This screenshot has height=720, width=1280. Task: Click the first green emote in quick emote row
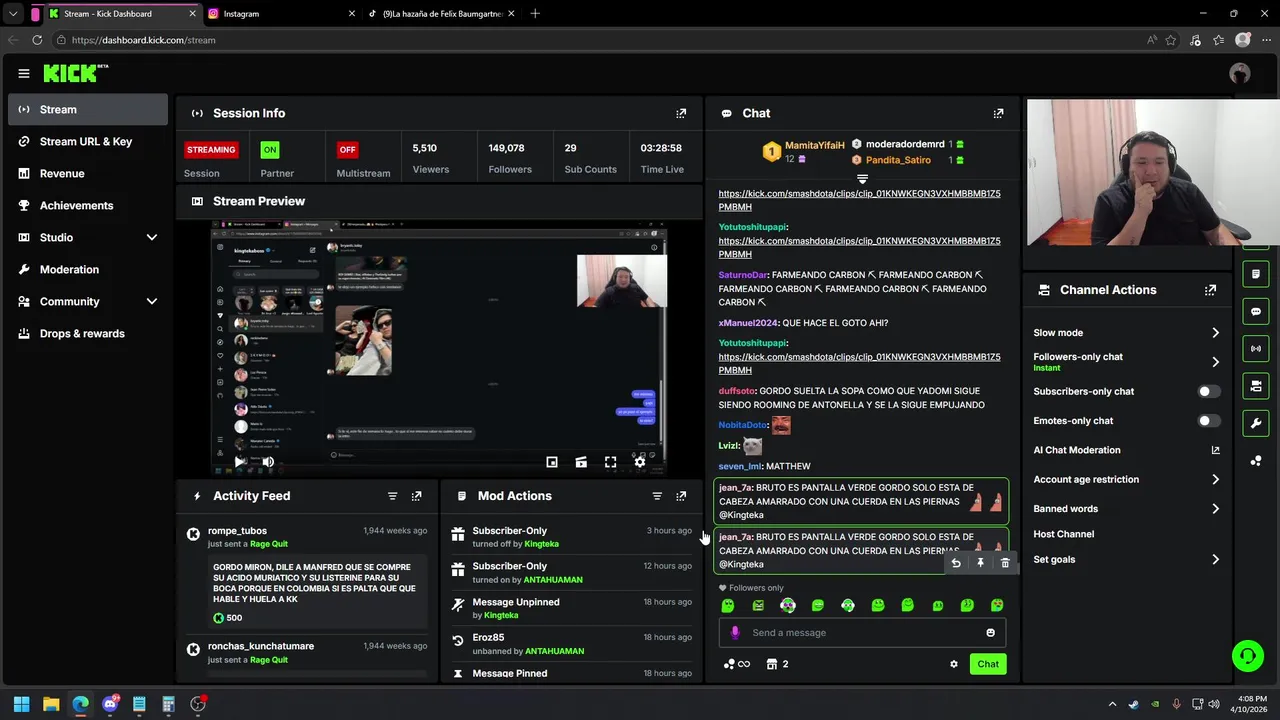coord(728,605)
